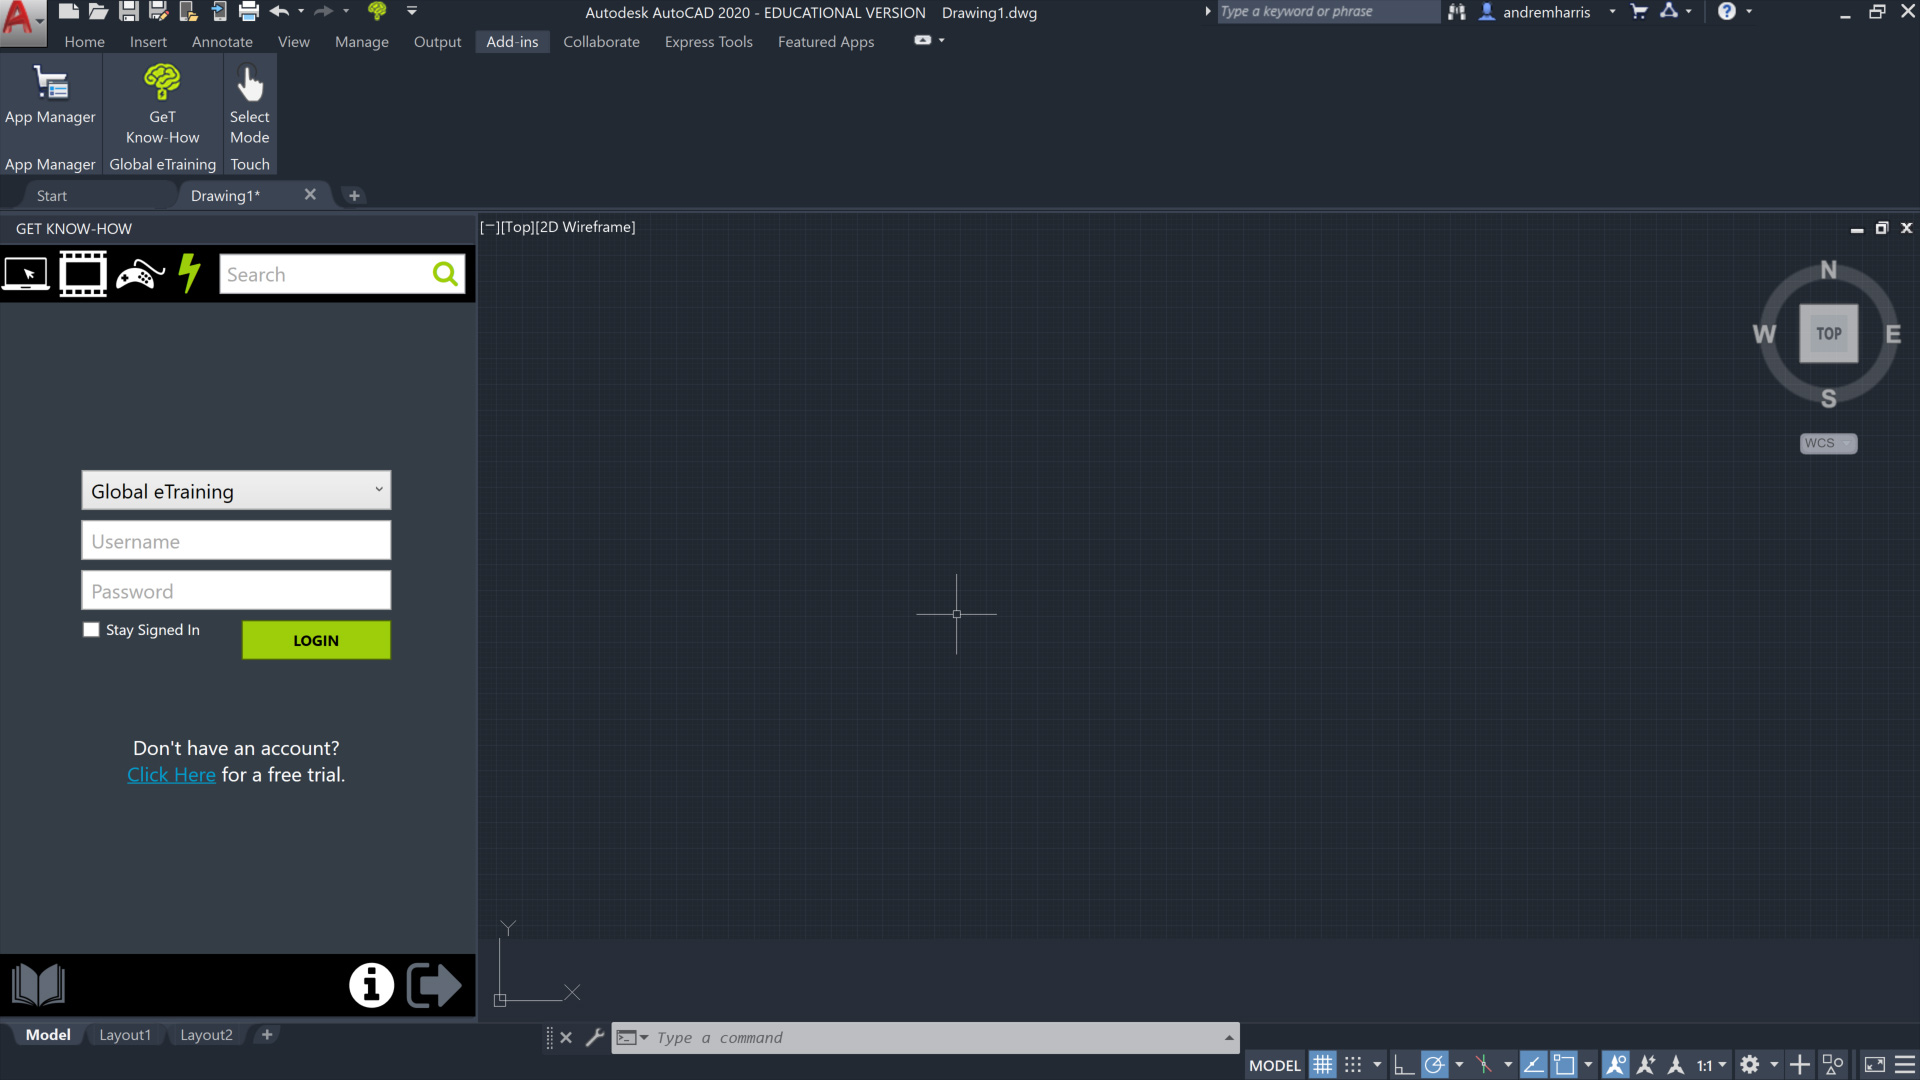This screenshot has height=1080, width=1920.
Task: Toggle polar tracking in status bar
Action: pos(1434,1065)
